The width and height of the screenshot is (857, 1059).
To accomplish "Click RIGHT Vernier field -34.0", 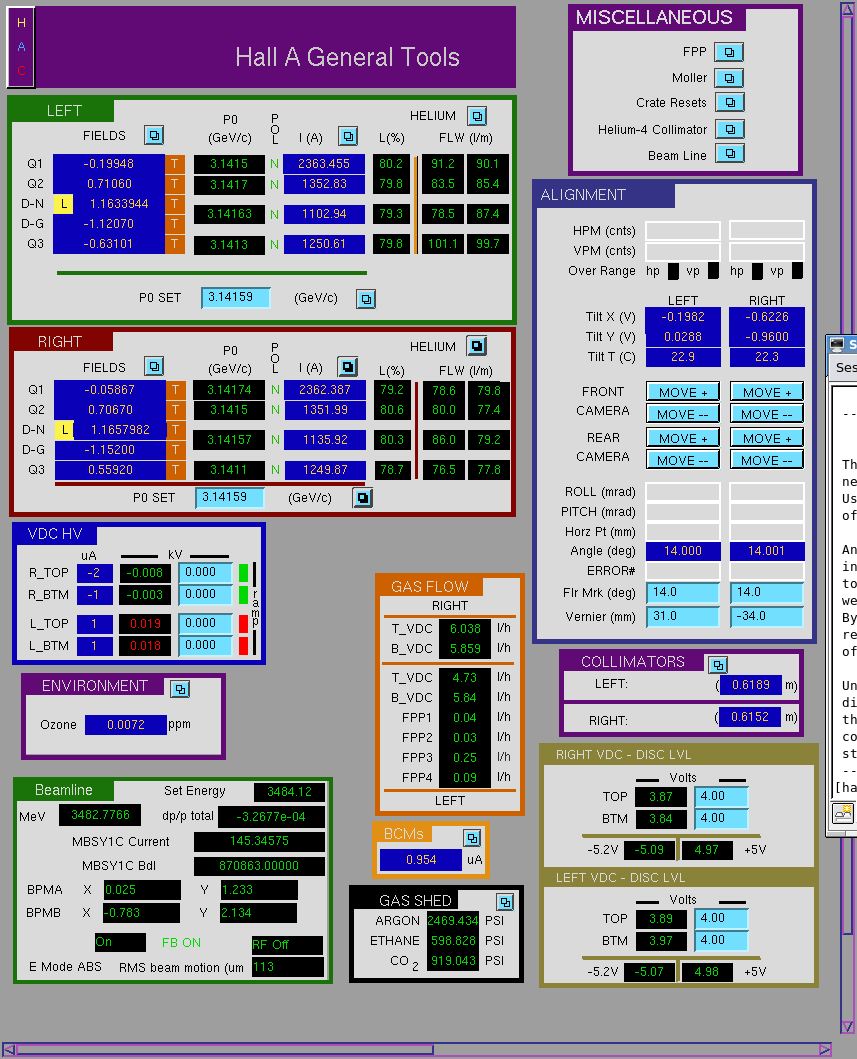I will point(767,617).
